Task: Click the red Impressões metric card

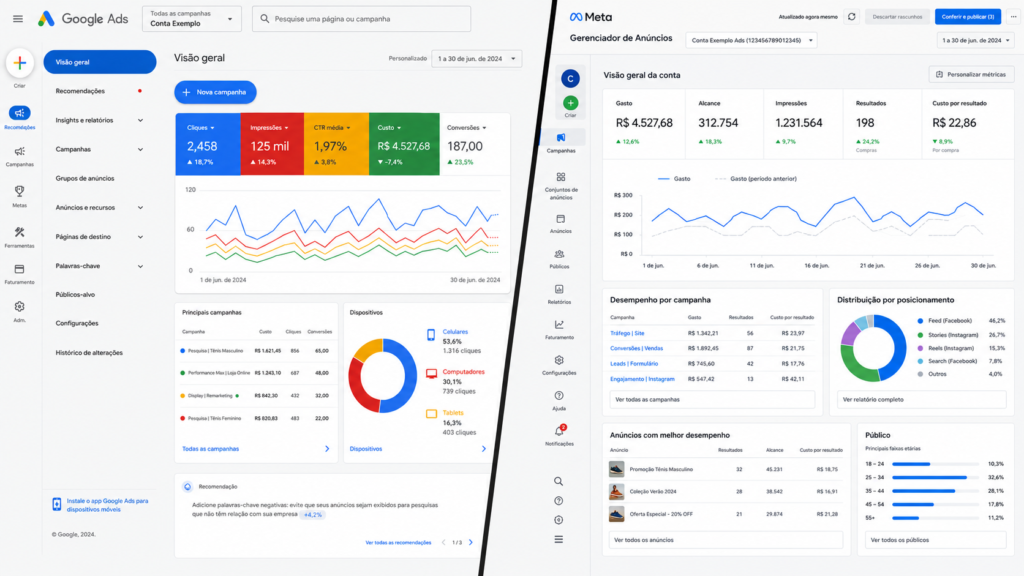Action: pos(272,144)
